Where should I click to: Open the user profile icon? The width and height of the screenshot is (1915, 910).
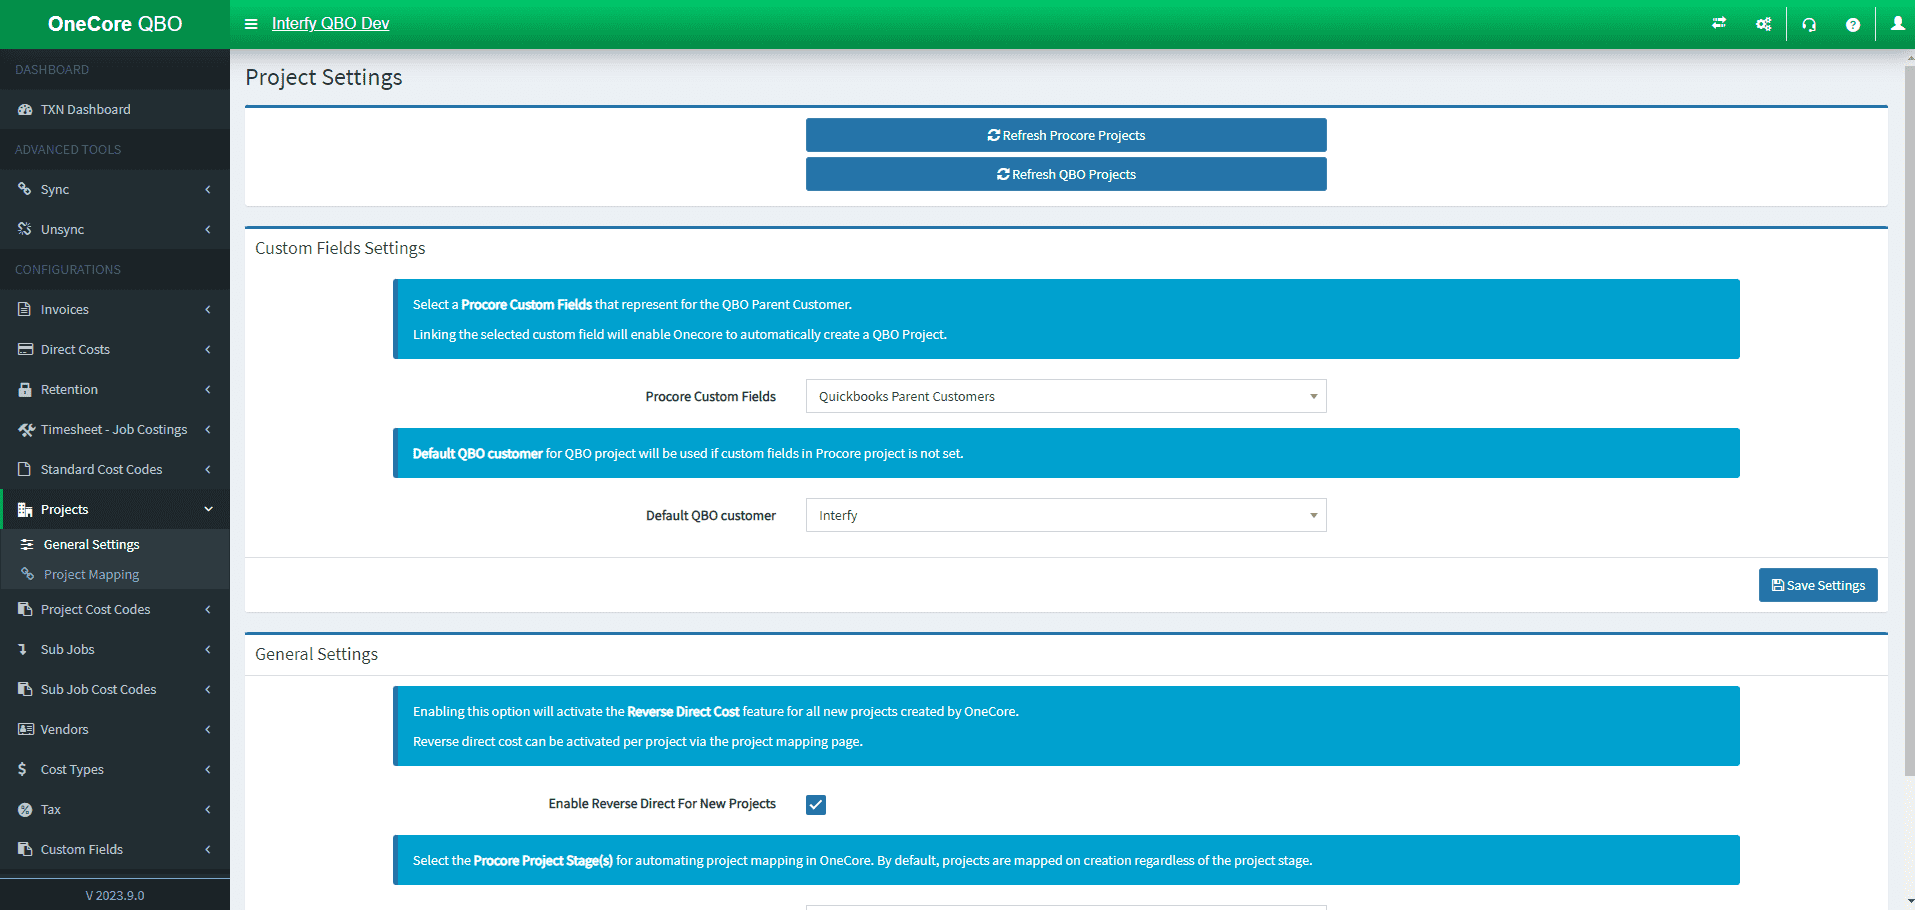[x=1897, y=24]
